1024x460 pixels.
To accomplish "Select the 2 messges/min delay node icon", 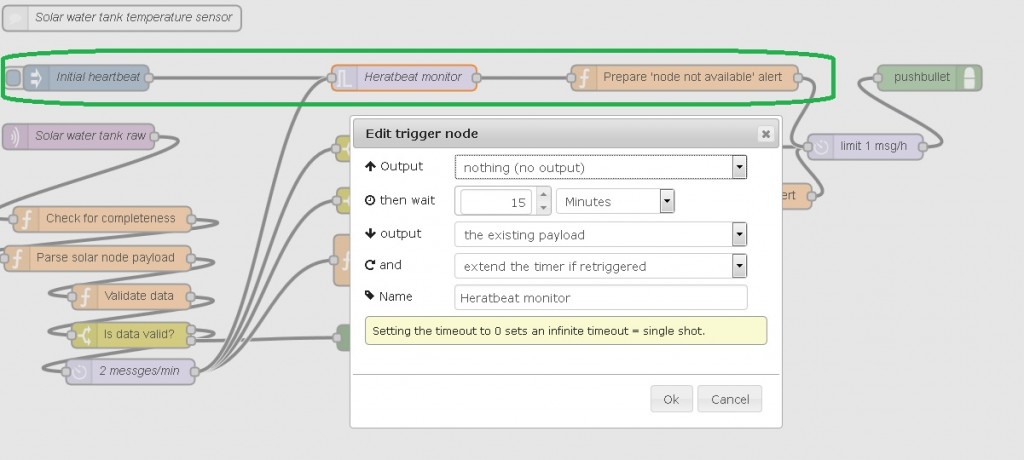I will [79, 372].
